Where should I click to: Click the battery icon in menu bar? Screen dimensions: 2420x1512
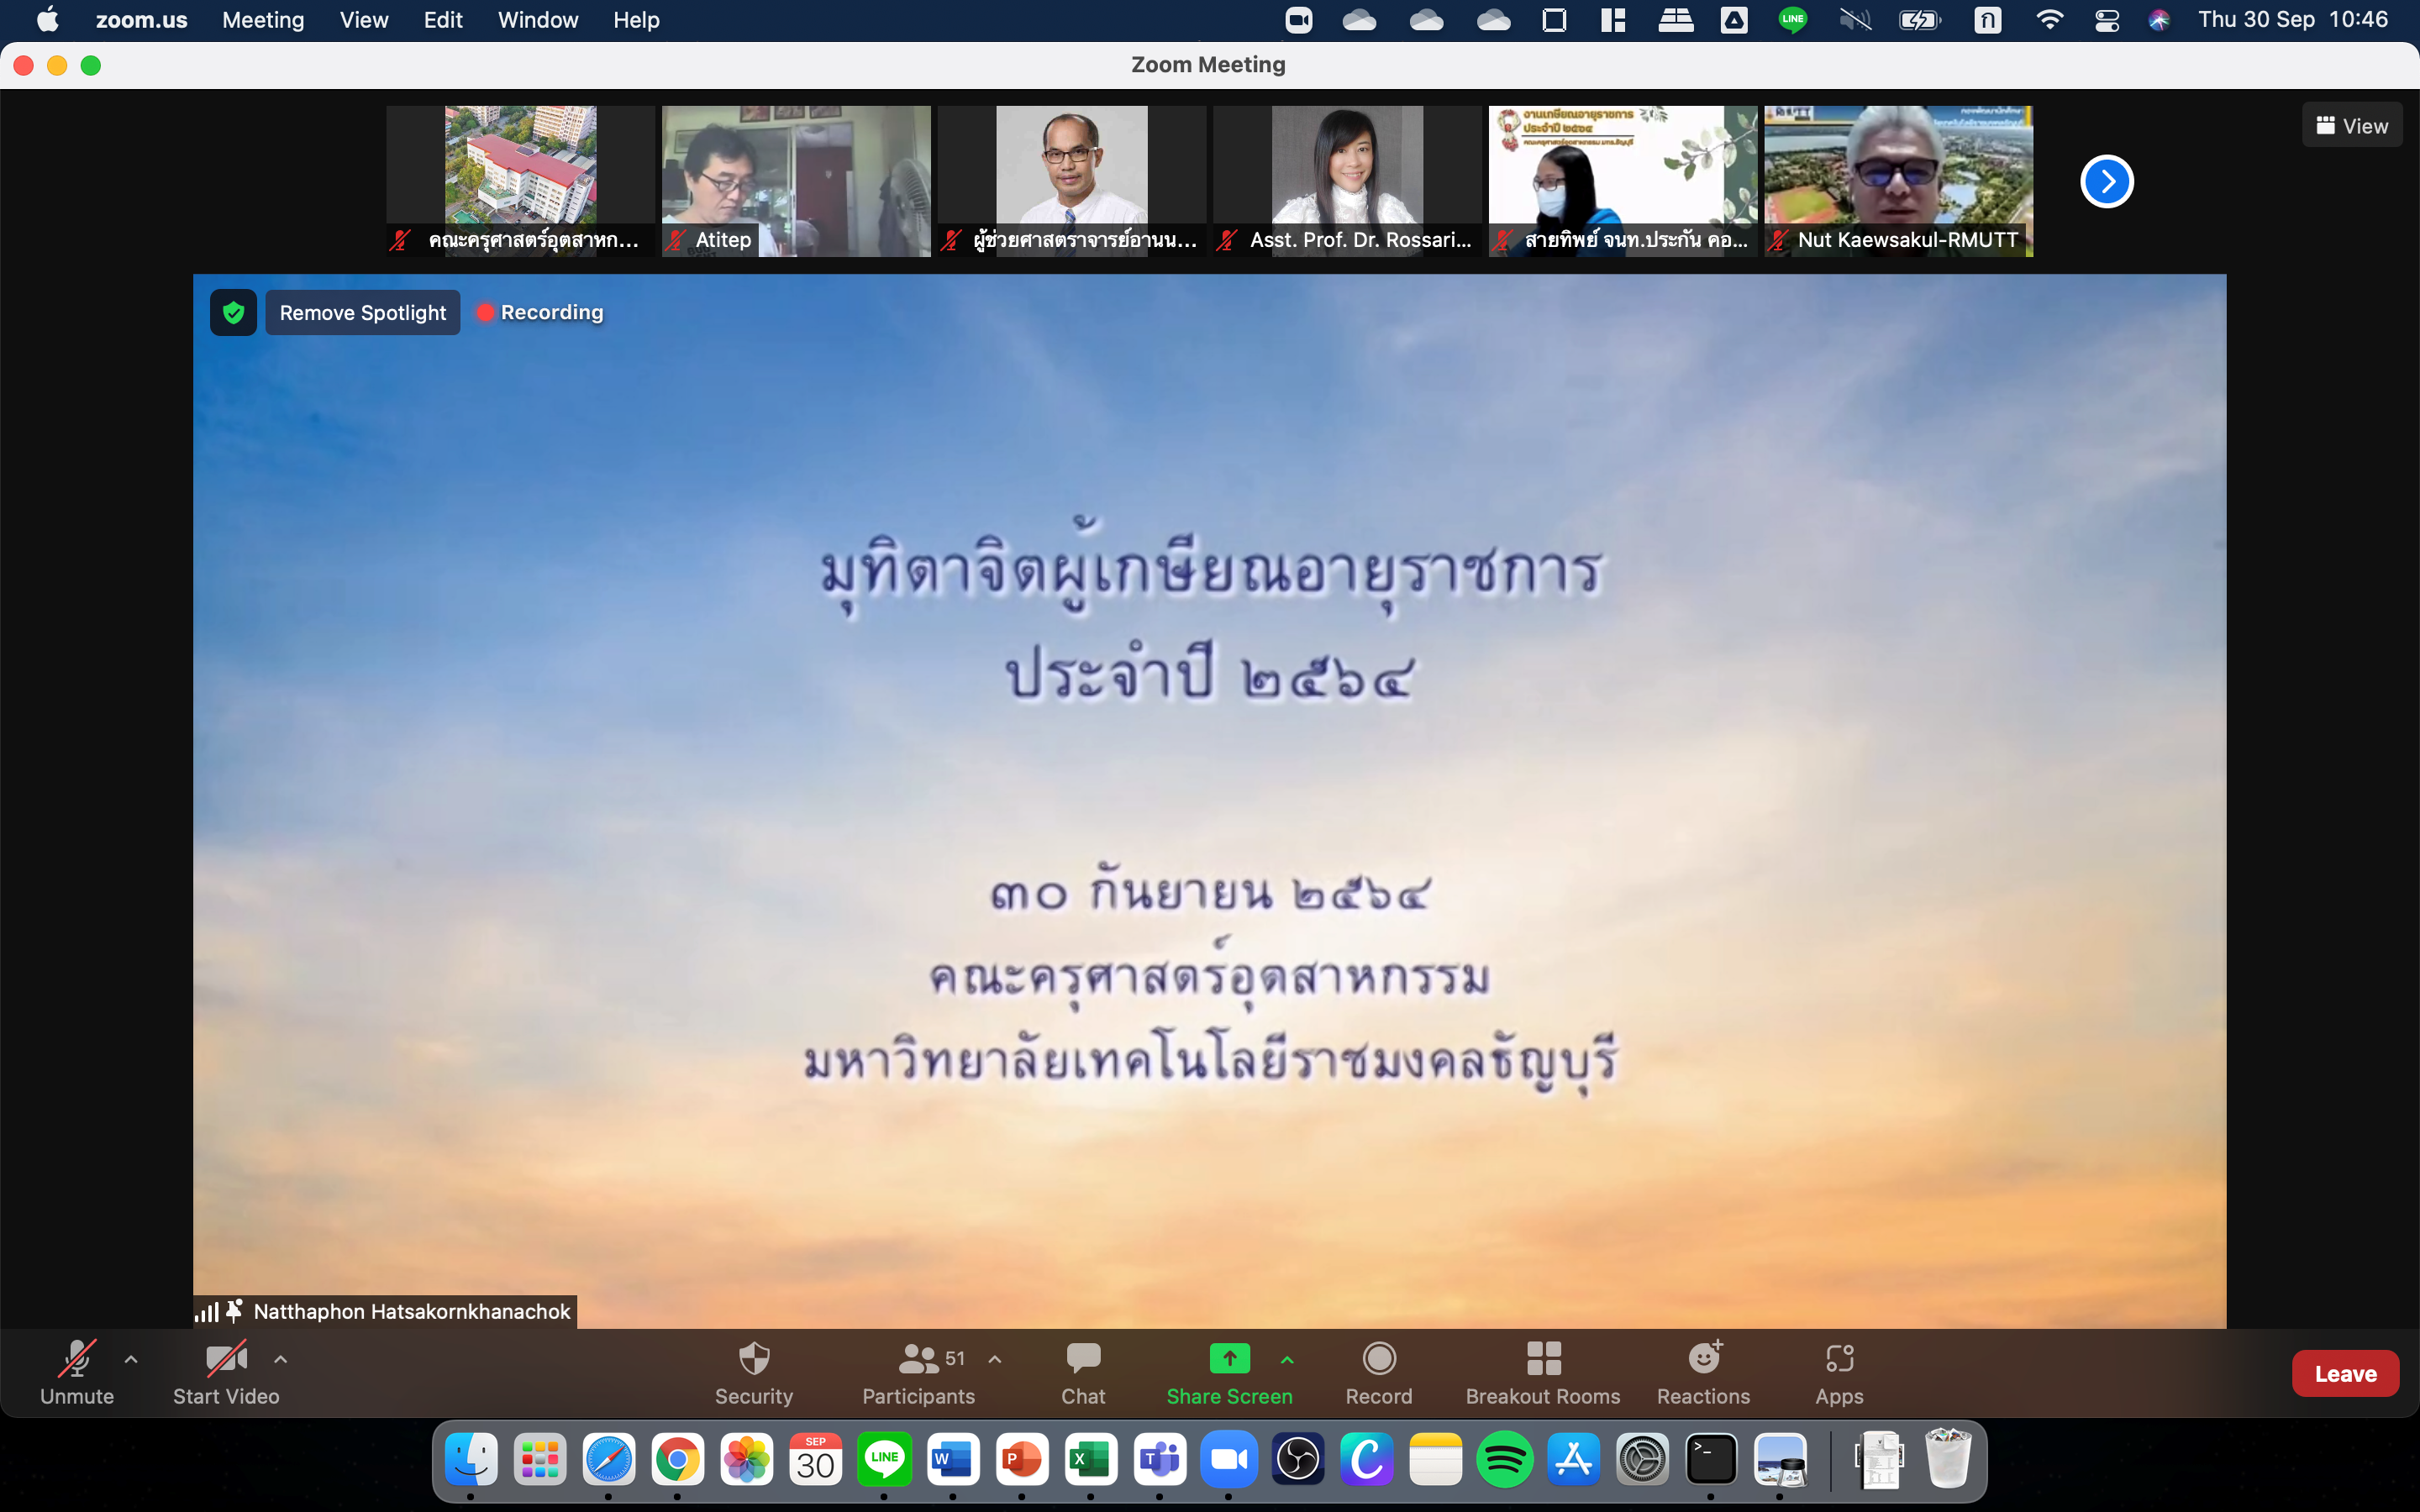point(1920,20)
